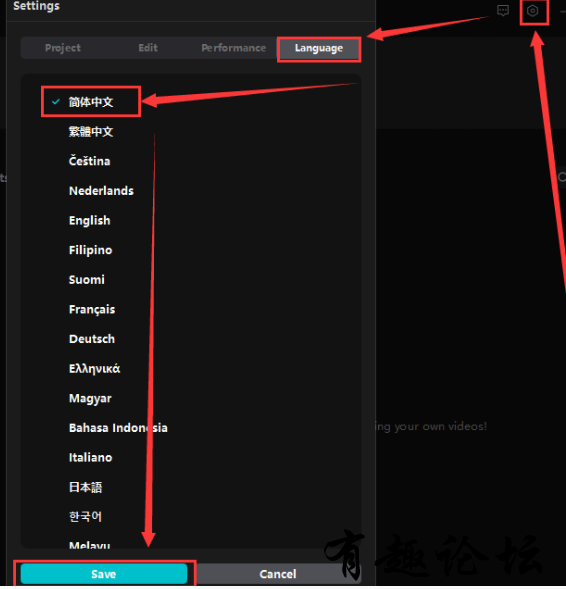
Task: Click the Language tab
Action: [319, 48]
